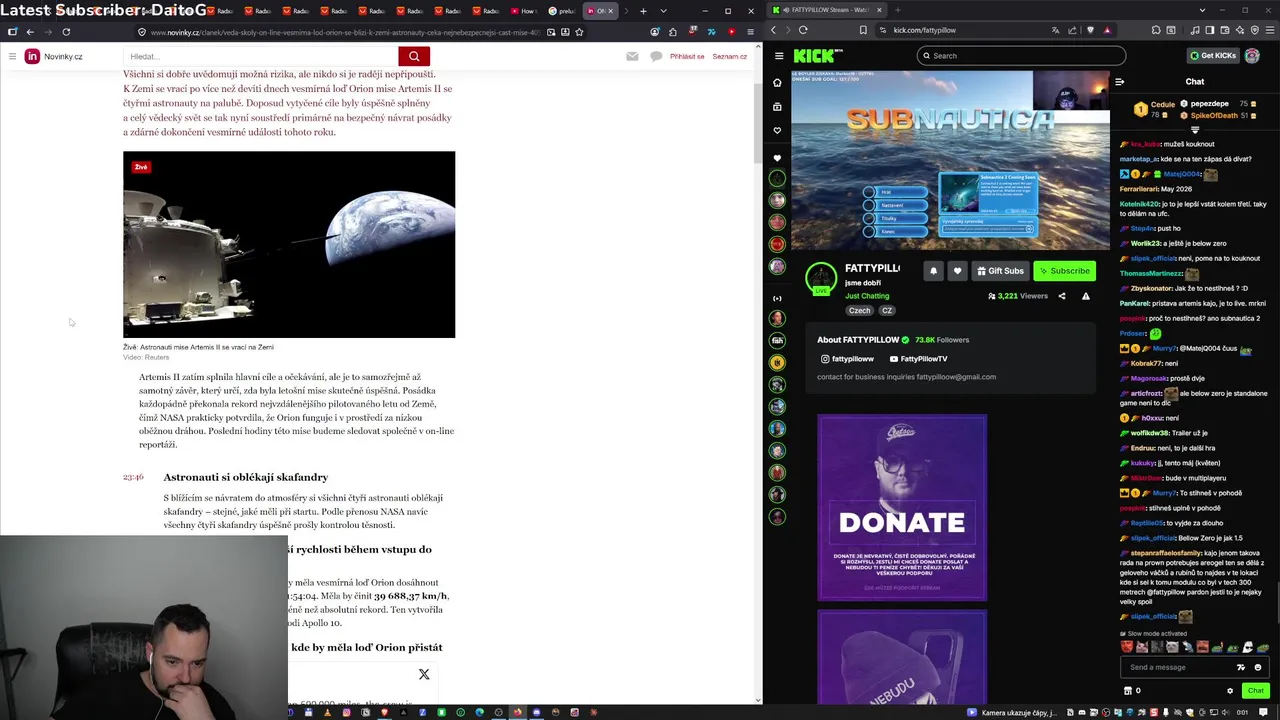Click pepezdepe in chat leaderboard
The height and width of the screenshot is (720, 1280).
[1209, 104]
